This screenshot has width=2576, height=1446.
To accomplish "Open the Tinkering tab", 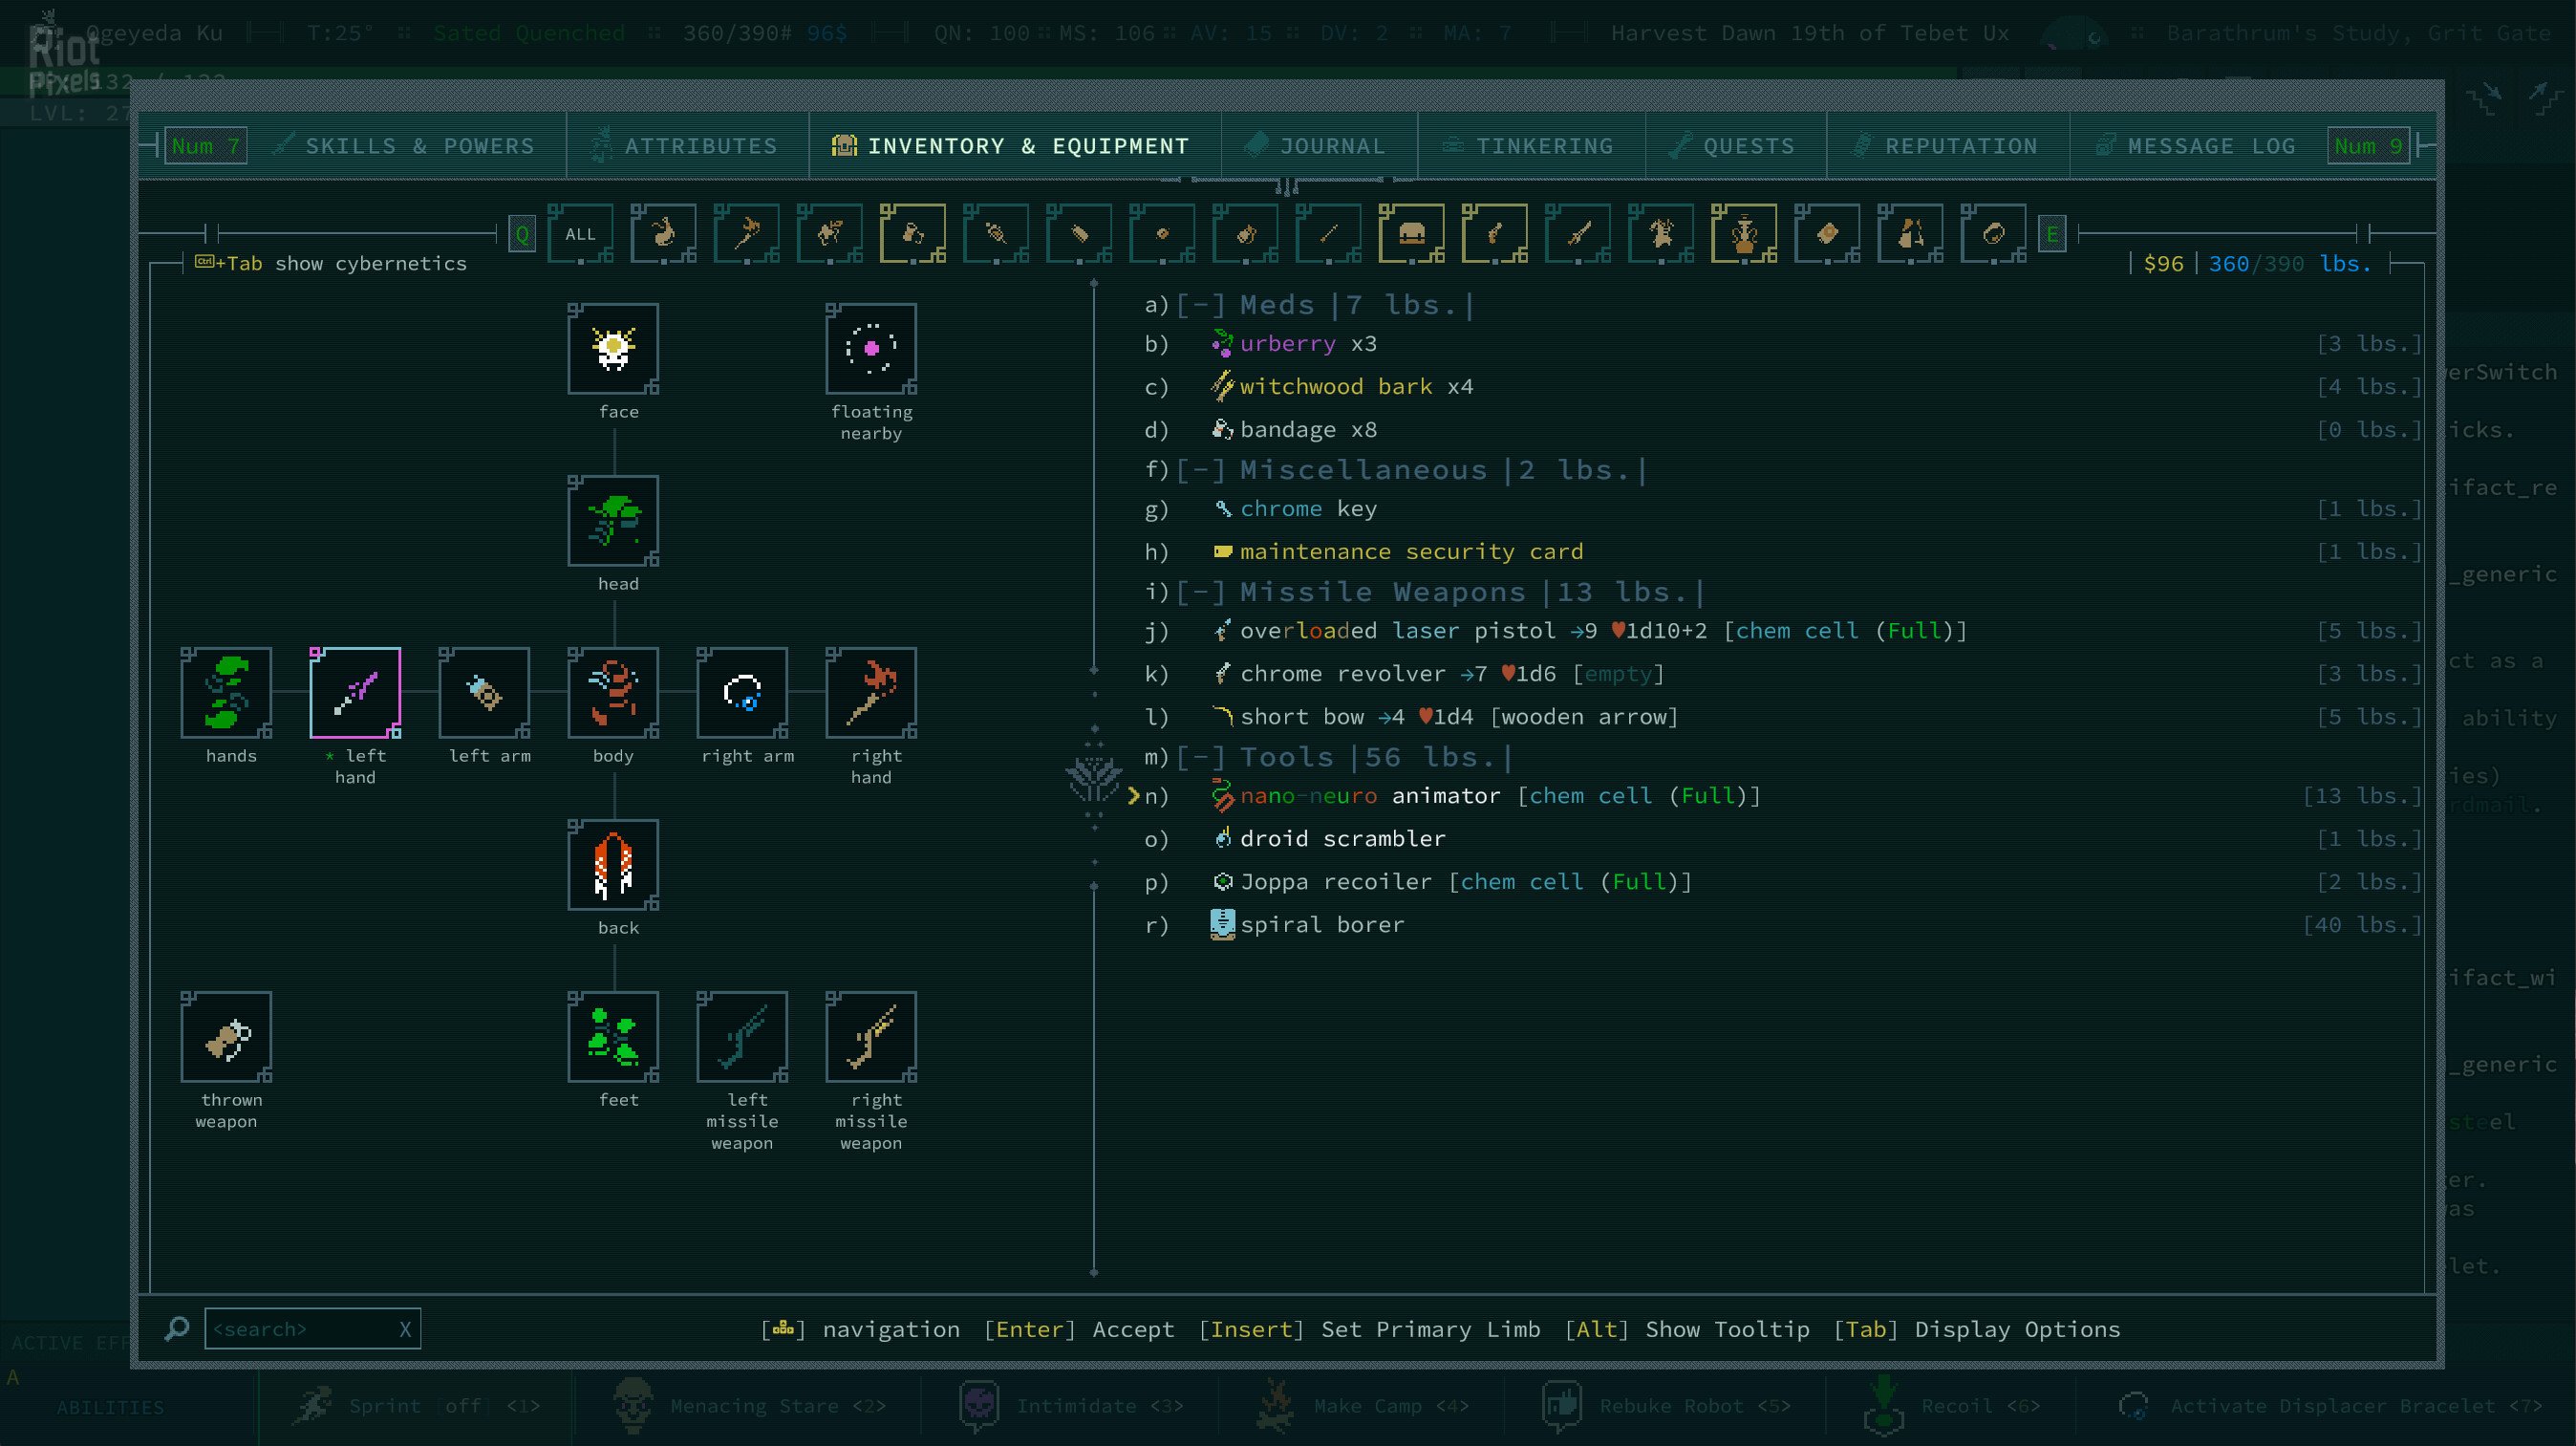I will pos(1528,146).
